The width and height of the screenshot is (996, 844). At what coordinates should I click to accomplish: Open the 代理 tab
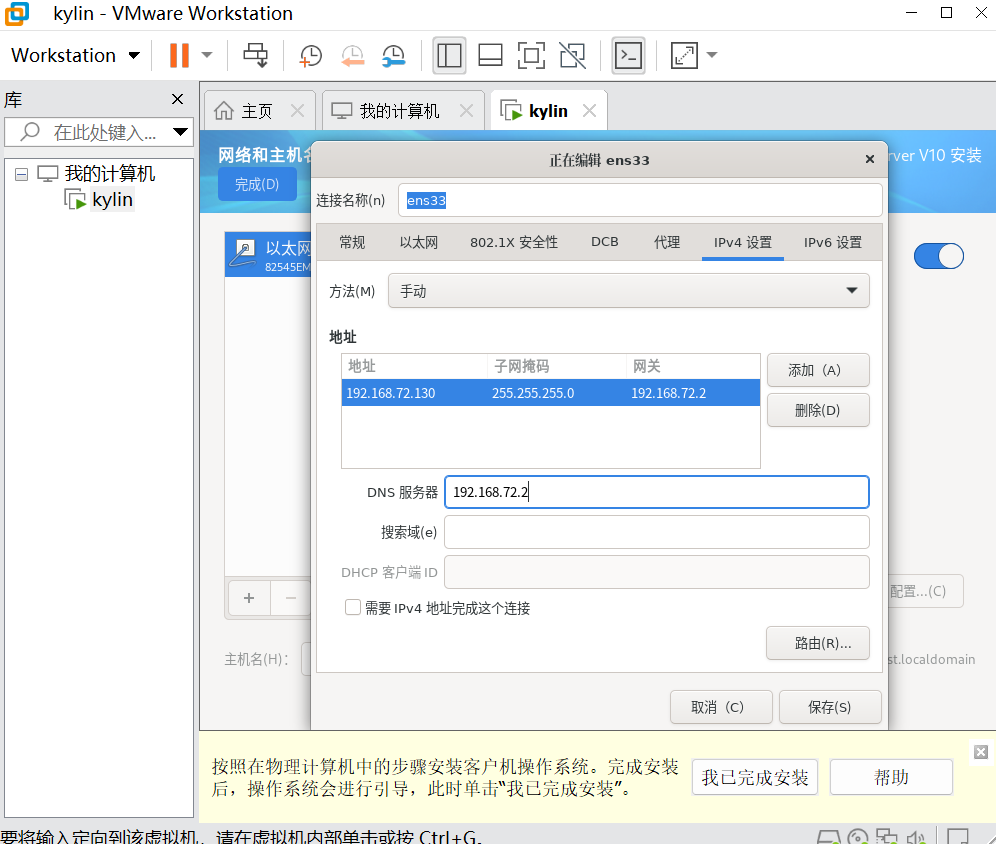tap(667, 242)
